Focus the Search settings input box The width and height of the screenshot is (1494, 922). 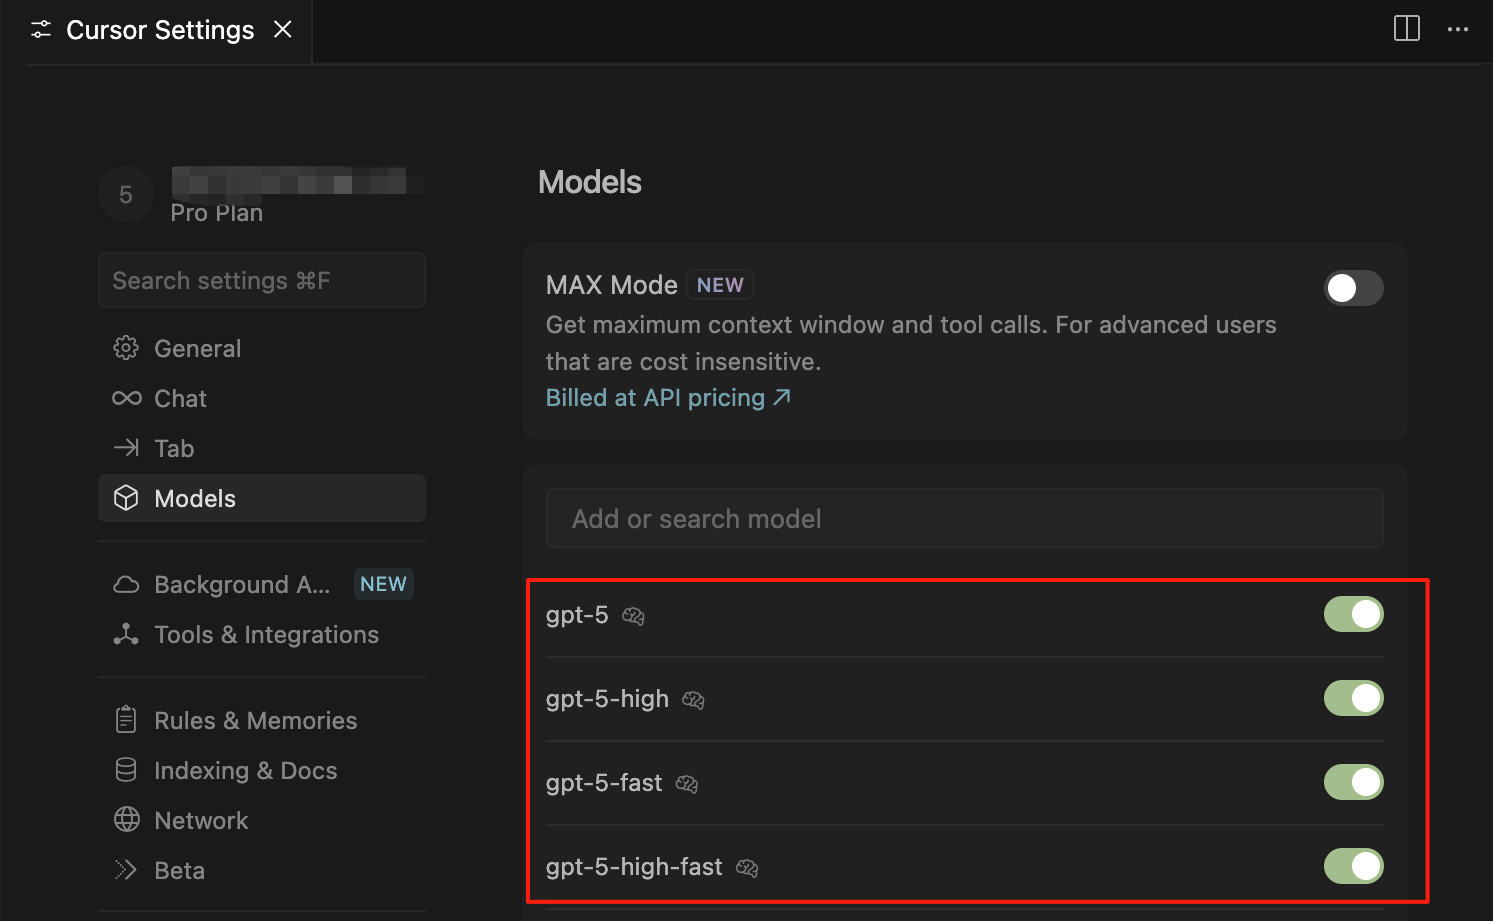click(x=262, y=281)
